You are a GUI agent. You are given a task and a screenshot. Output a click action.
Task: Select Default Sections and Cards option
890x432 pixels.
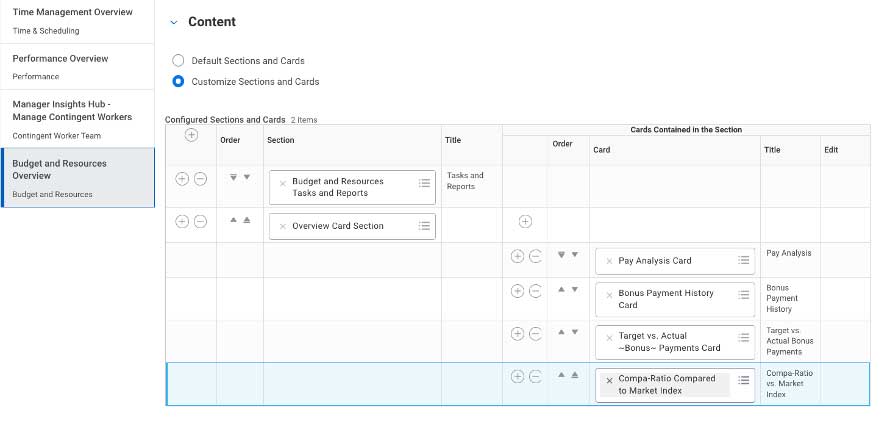click(x=178, y=61)
